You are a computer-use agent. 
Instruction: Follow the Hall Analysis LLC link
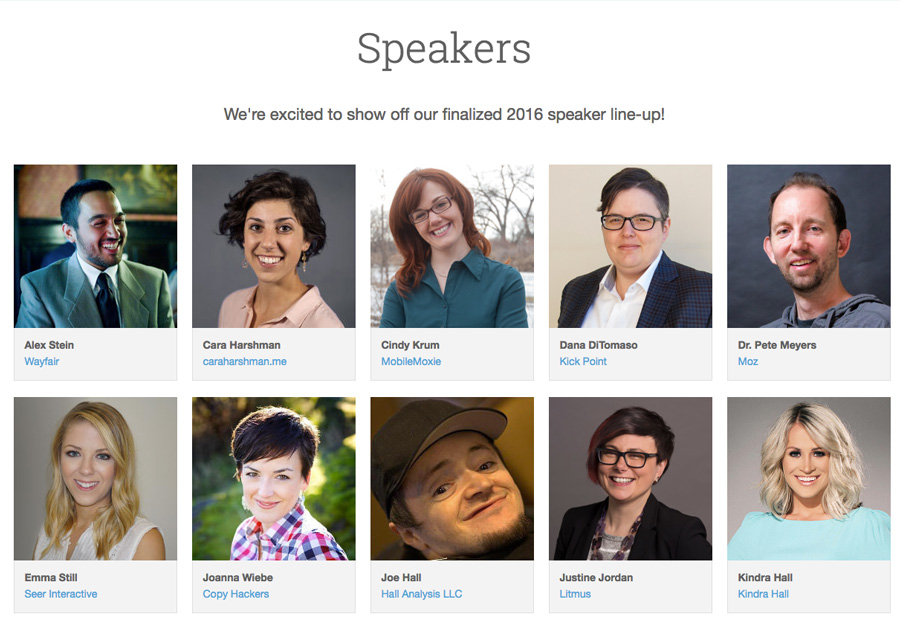[x=421, y=594]
